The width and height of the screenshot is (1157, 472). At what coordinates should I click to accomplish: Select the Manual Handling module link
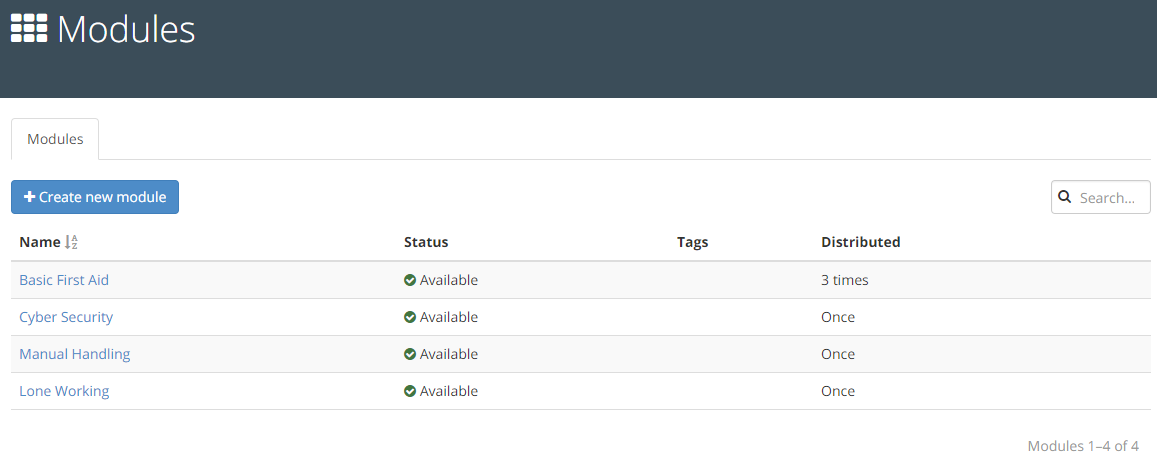(74, 354)
